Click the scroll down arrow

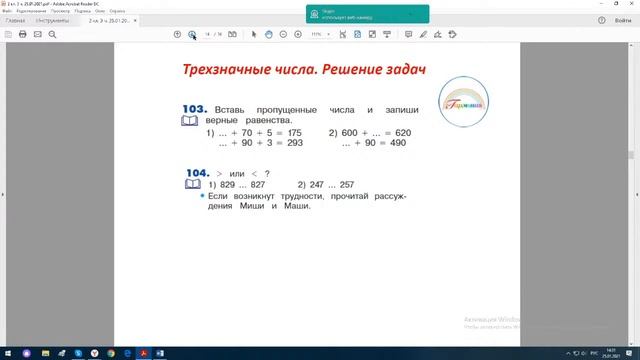click(631, 344)
